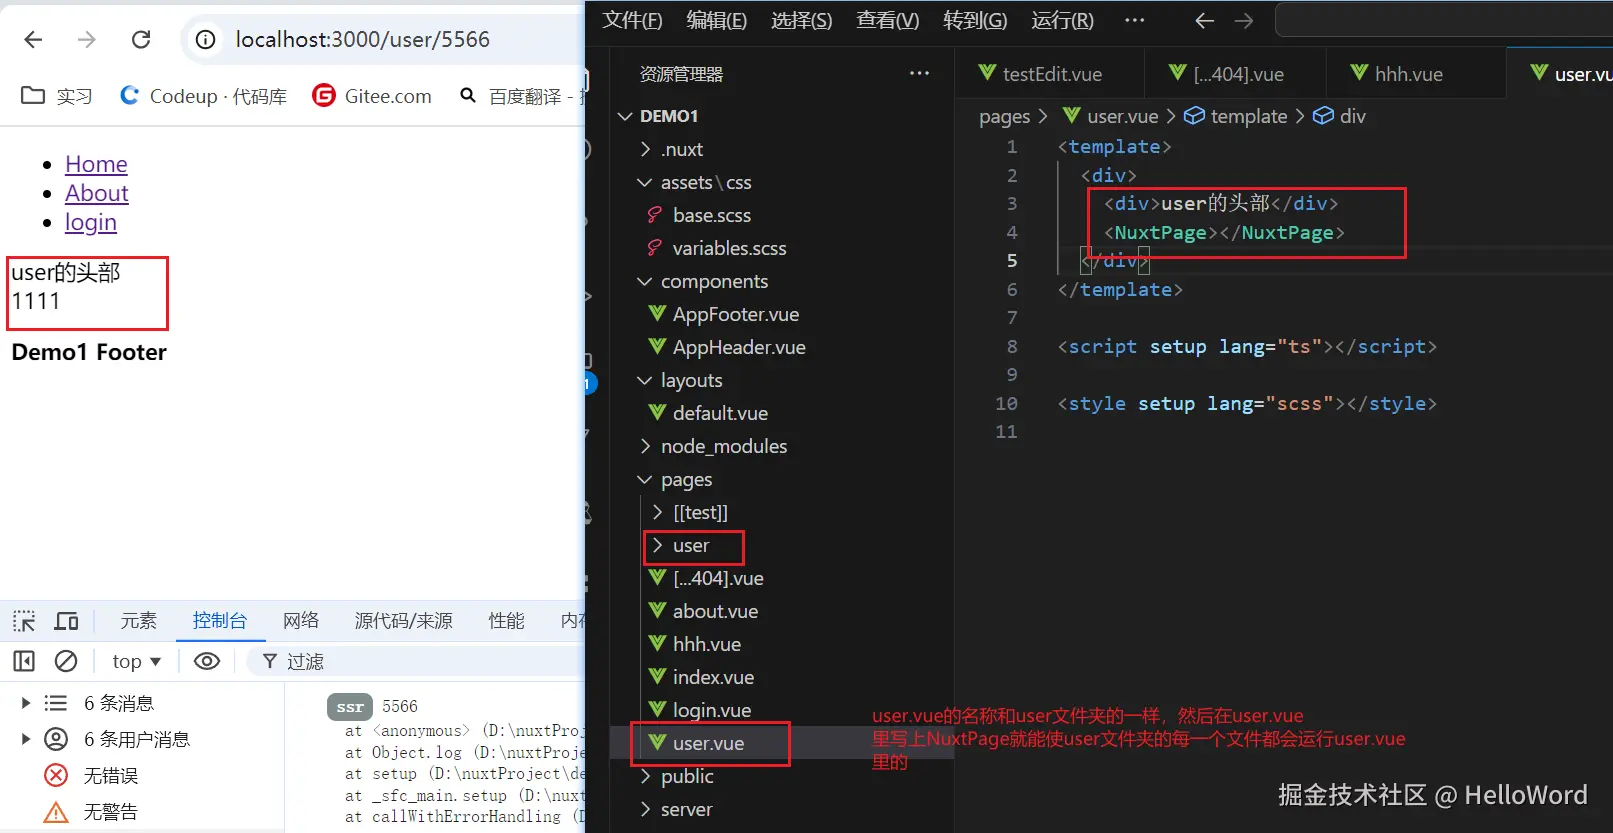Open the About link on the page
This screenshot has height=833, width=1613.
coord(97,193)
